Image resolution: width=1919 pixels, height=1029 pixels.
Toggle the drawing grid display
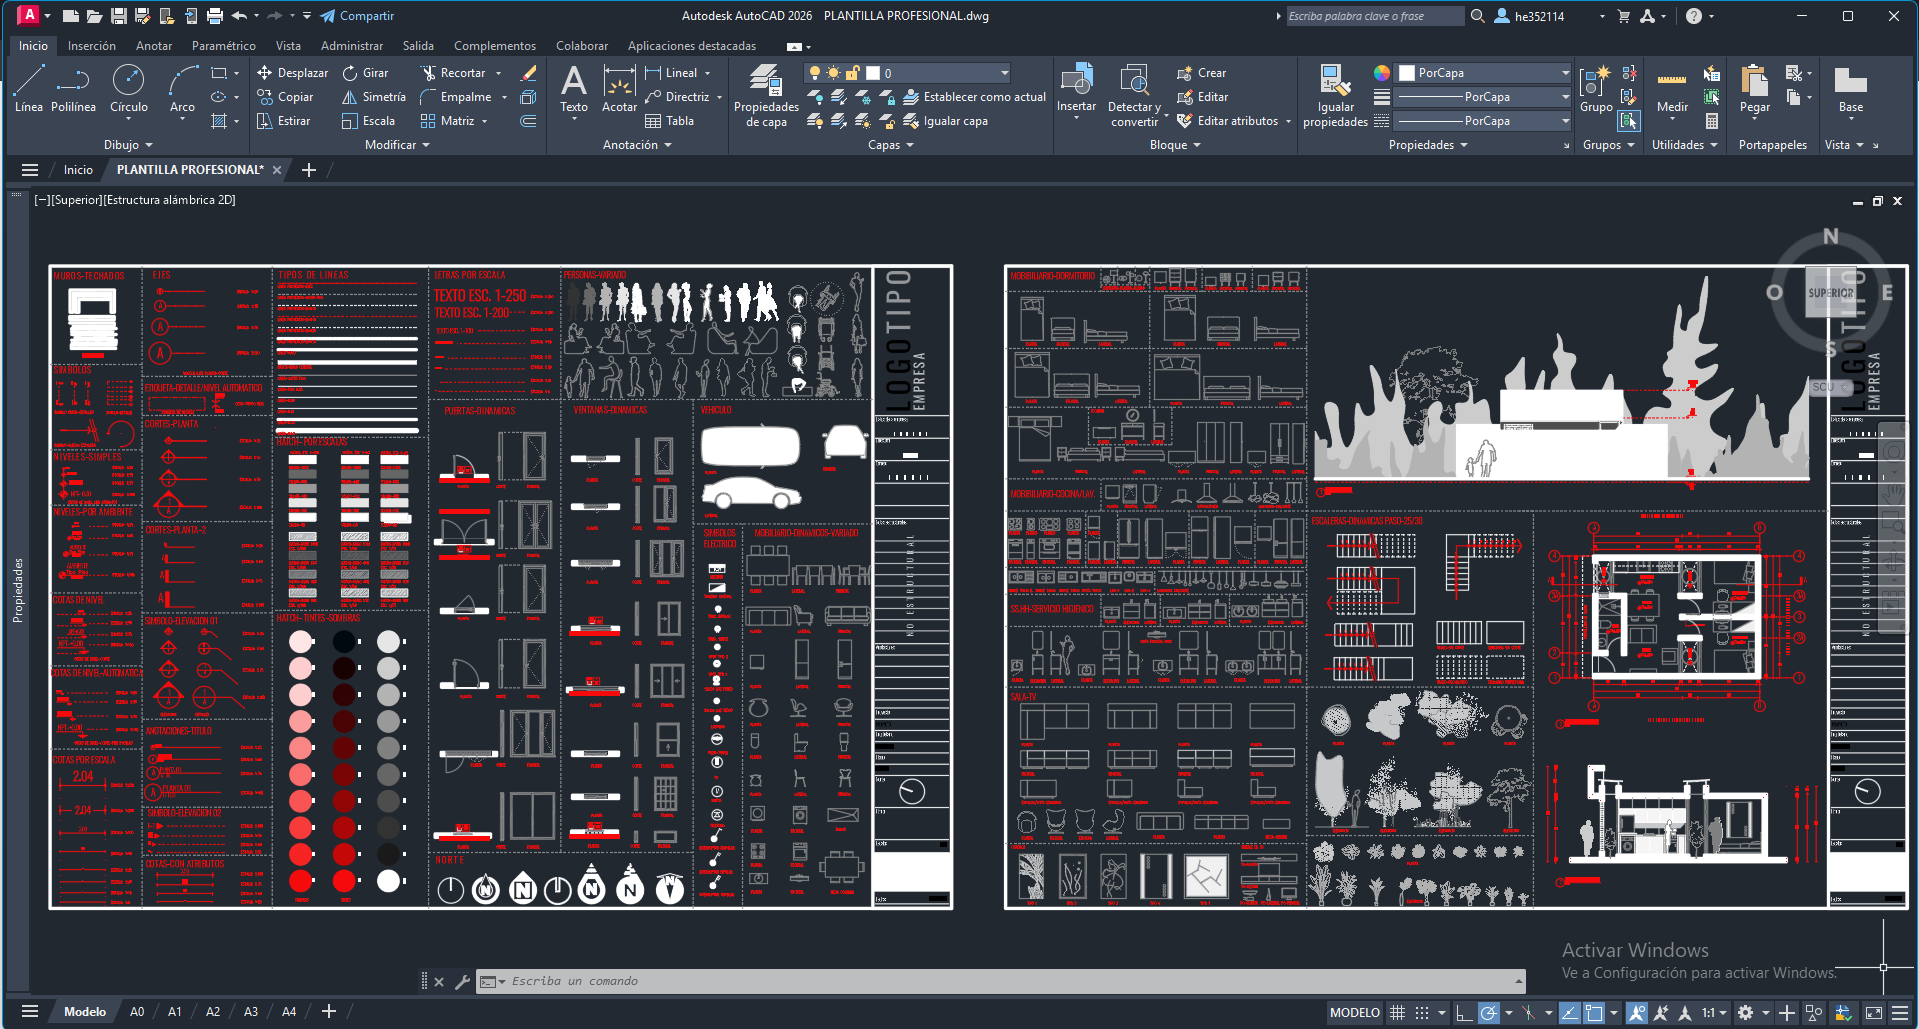coord(1397,1013)
